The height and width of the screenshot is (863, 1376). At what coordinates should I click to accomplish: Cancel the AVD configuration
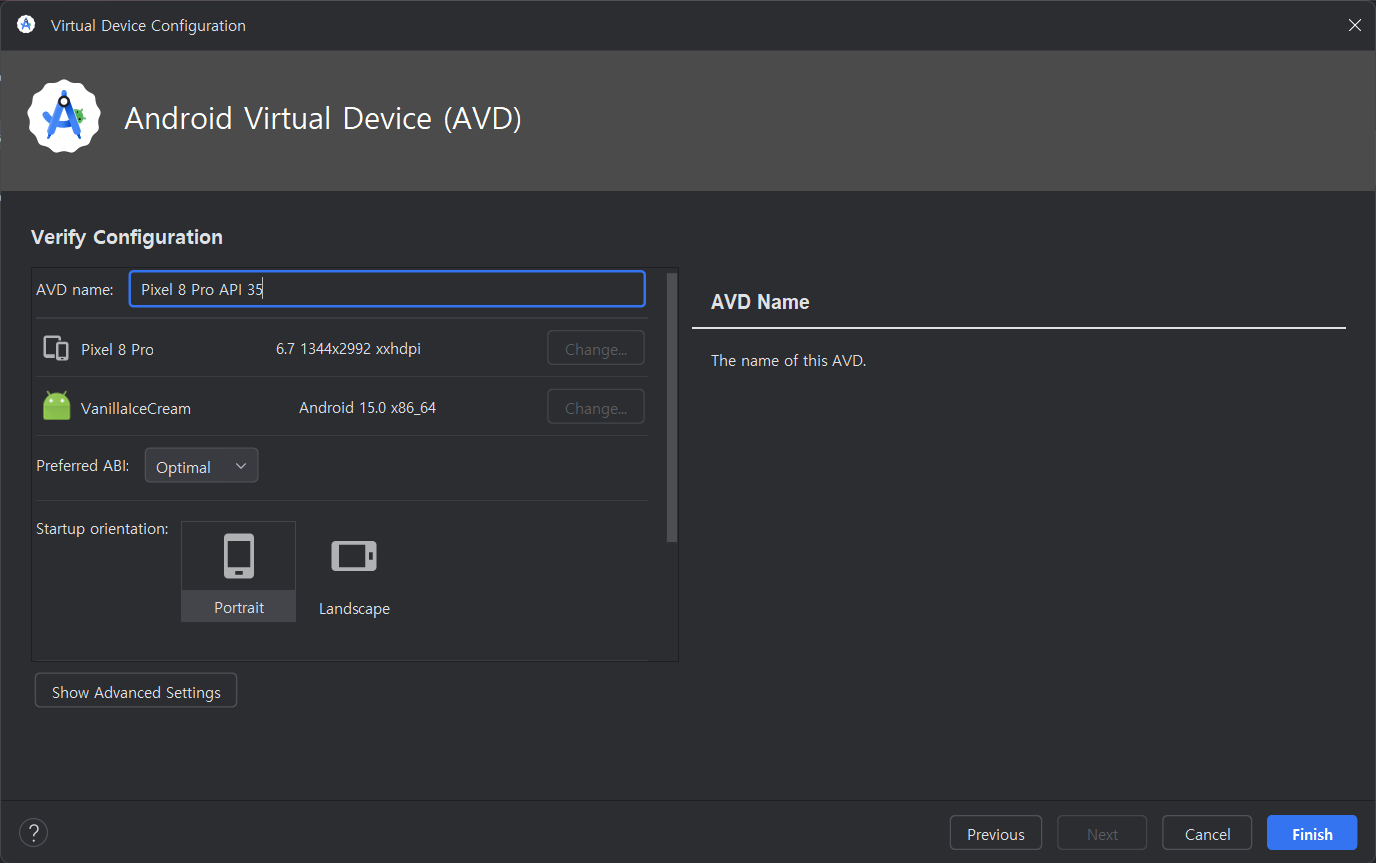(1207, 834)
